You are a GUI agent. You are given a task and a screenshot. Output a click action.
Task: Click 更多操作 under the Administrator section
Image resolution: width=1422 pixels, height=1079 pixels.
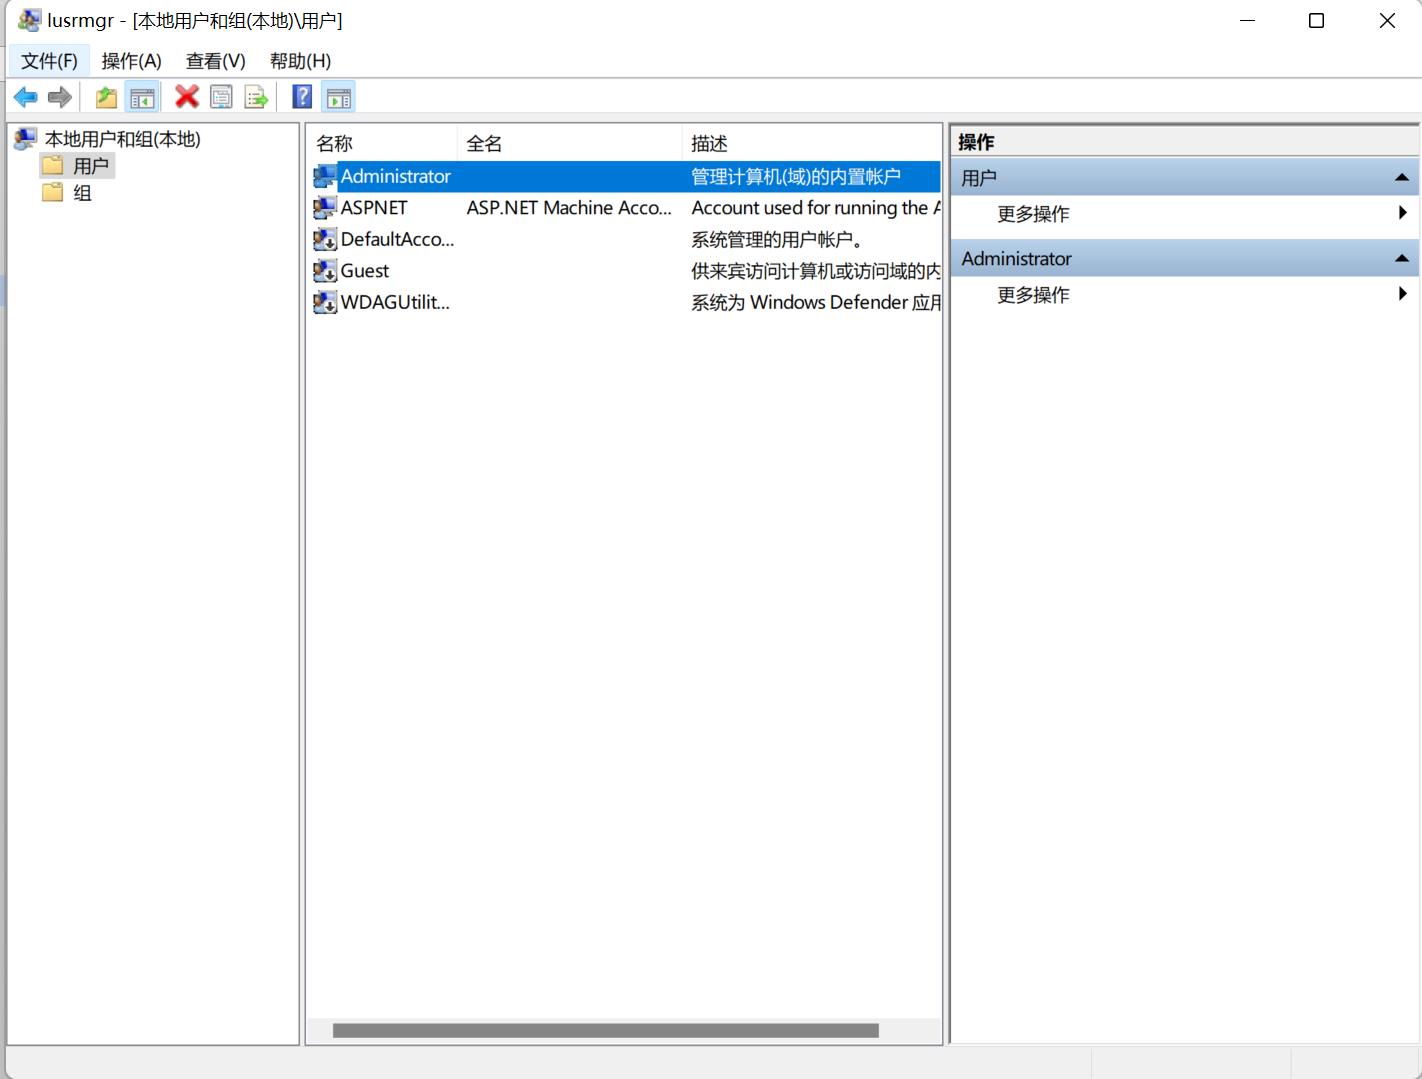[x=1033, y=295]
